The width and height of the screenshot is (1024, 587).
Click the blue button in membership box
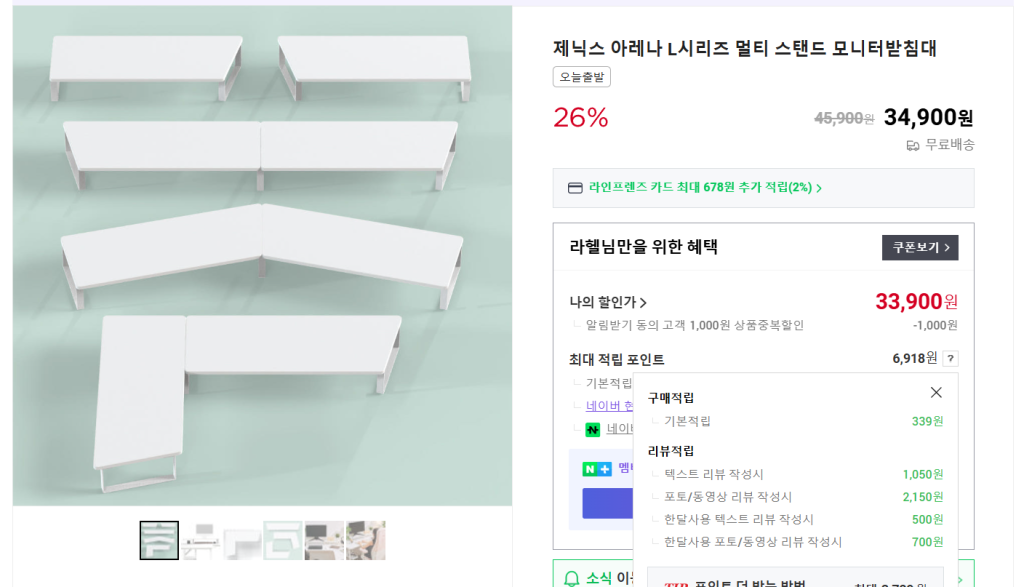coord(607,503)
